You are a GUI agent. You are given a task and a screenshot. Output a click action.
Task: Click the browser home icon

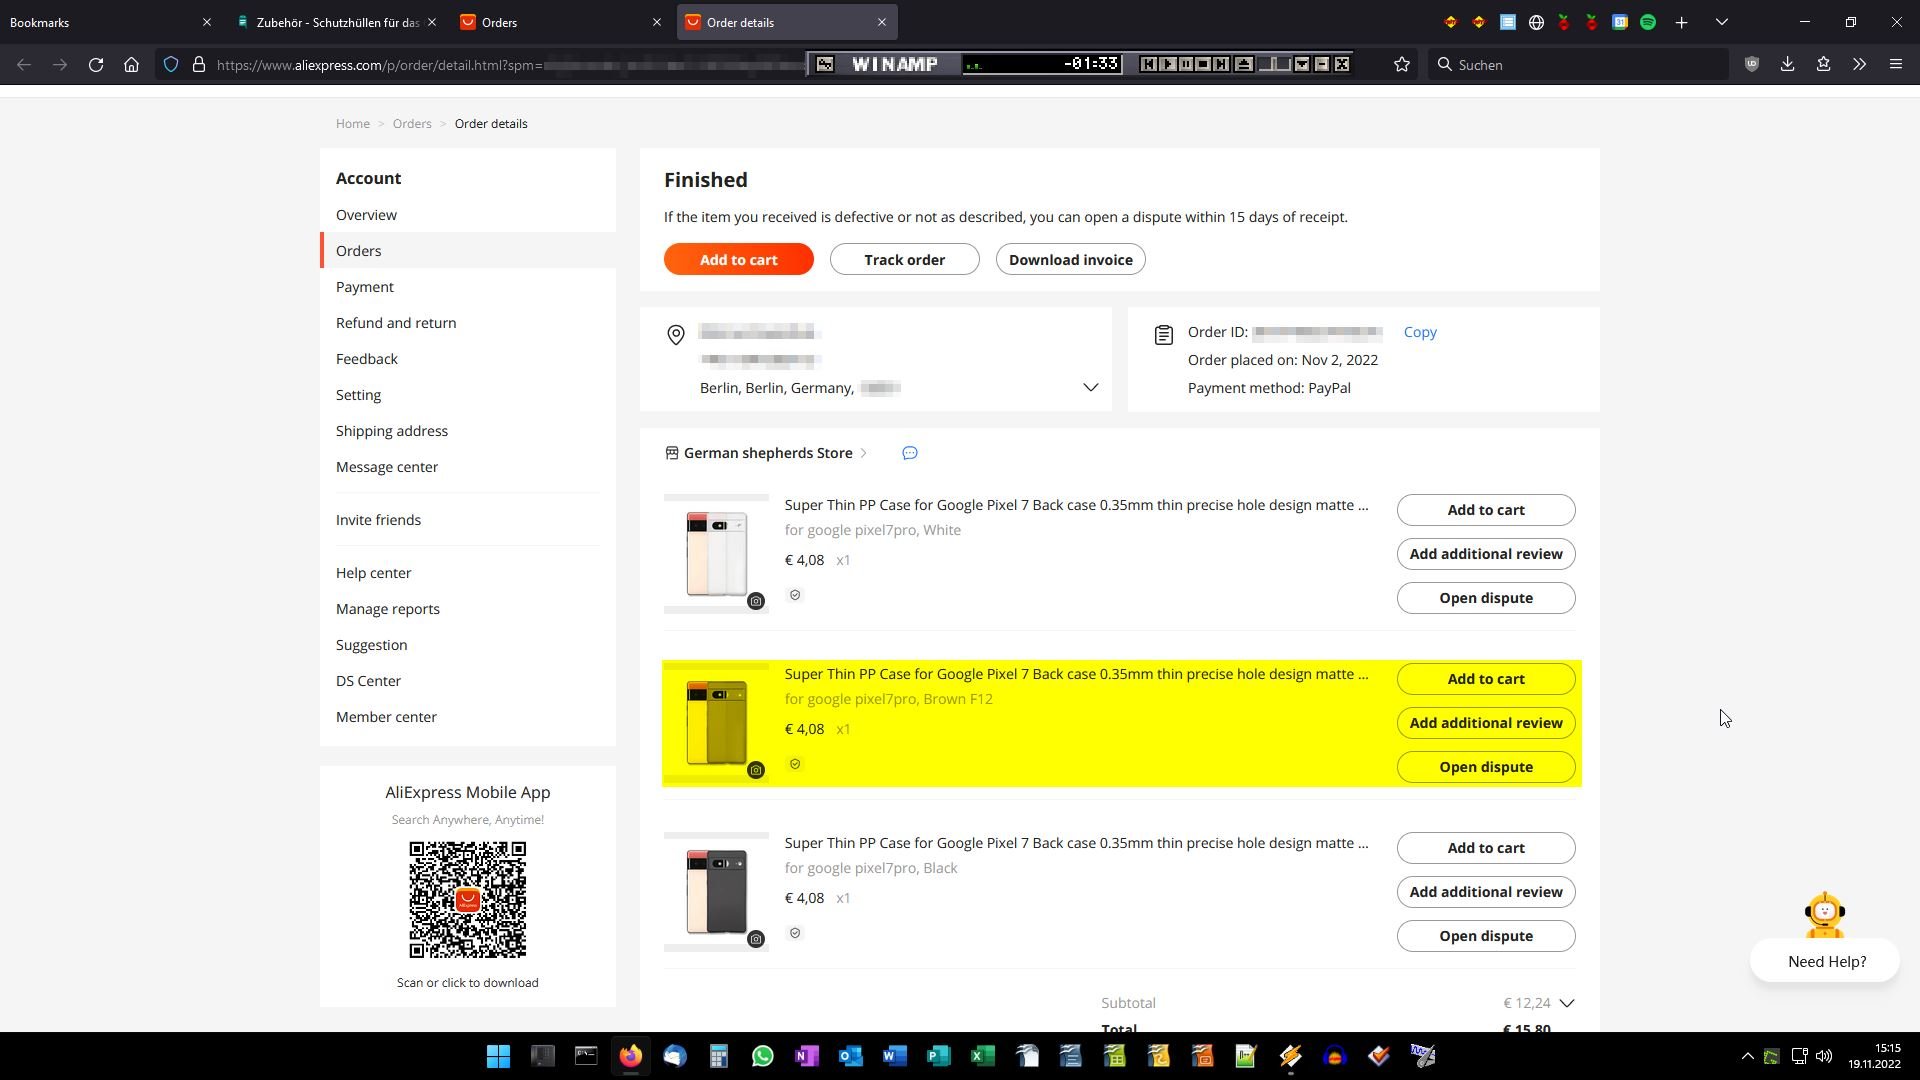[131, 64]
